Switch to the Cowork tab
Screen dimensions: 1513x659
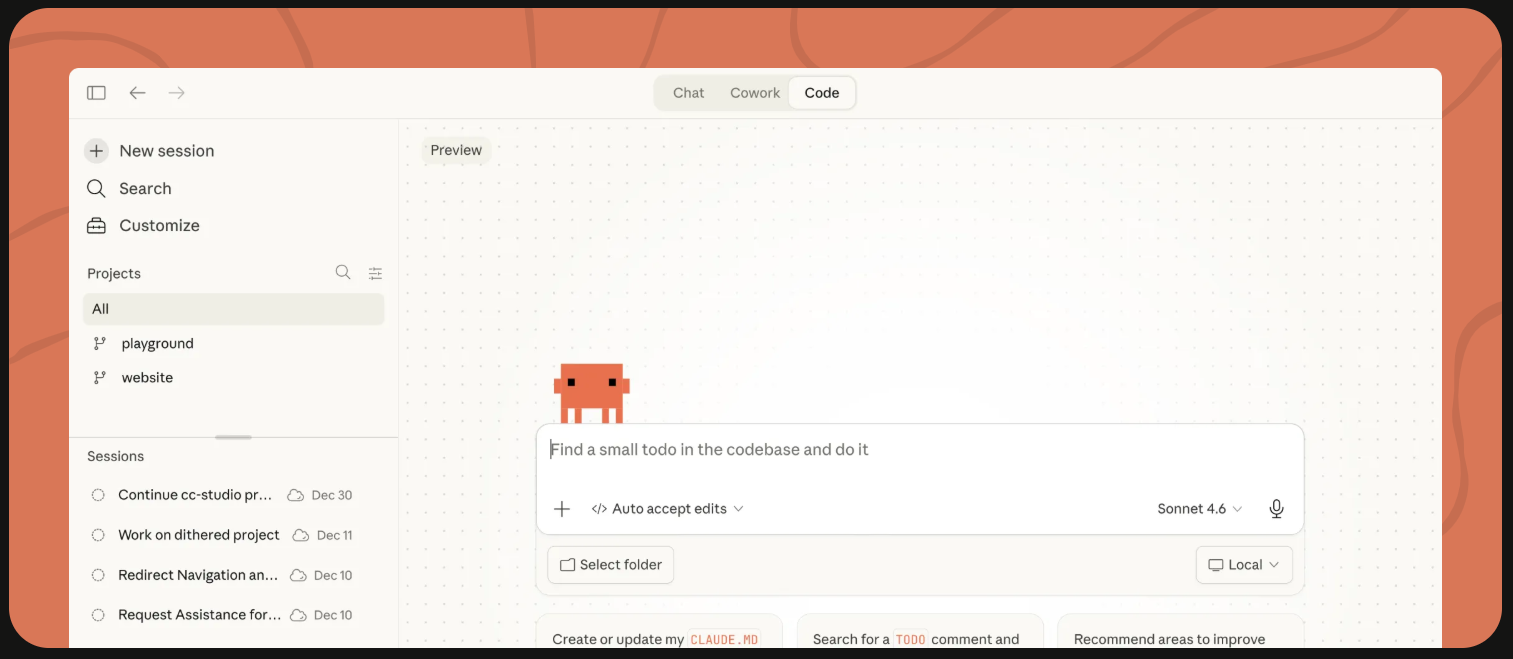(x=754, y=93)
